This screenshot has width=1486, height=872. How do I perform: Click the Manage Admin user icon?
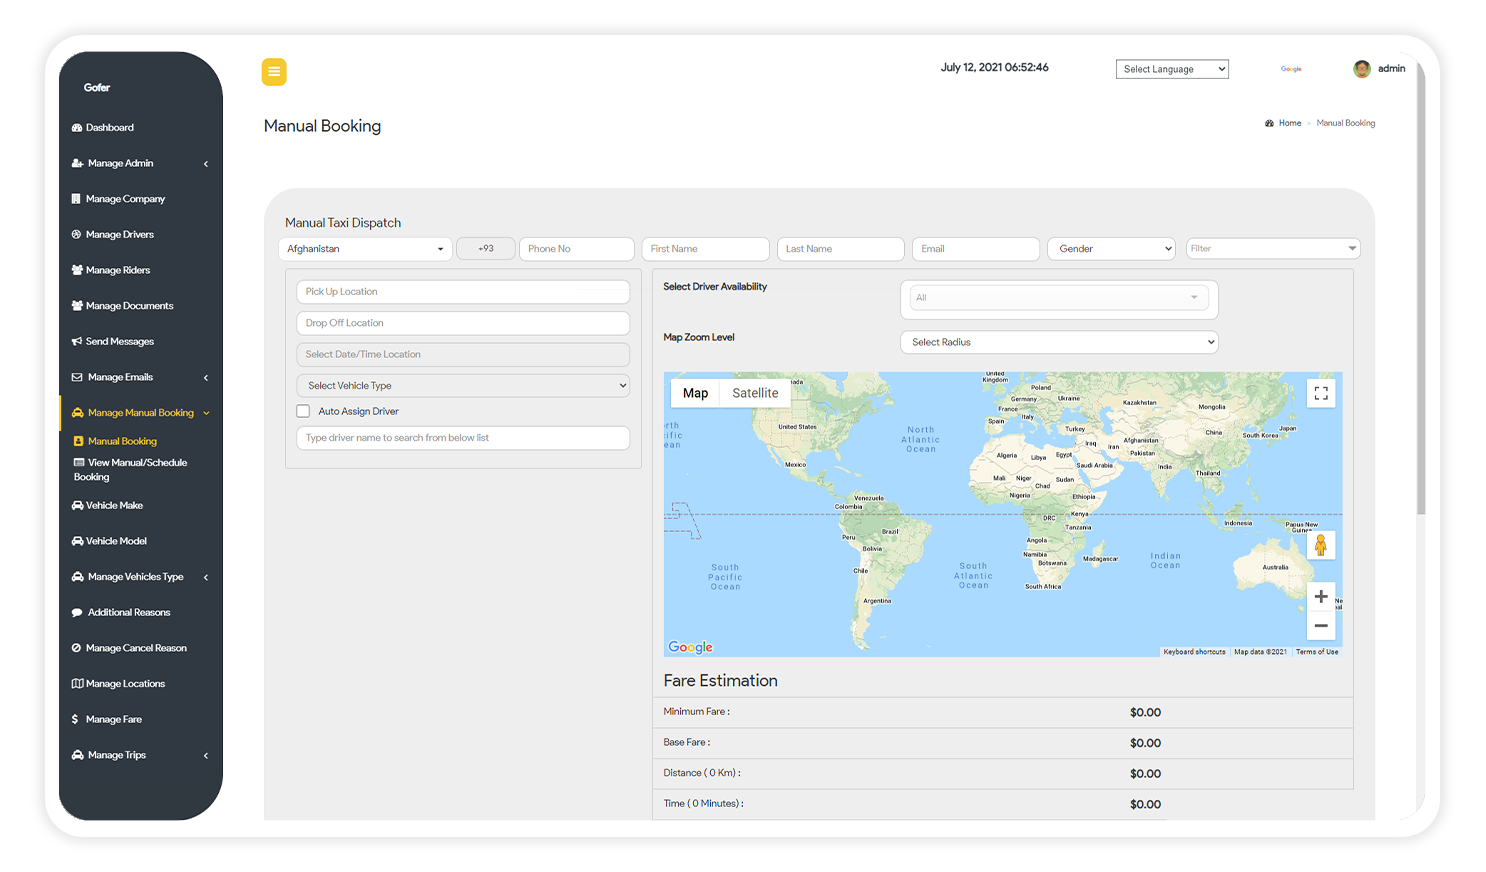click(x=77, y=163)
